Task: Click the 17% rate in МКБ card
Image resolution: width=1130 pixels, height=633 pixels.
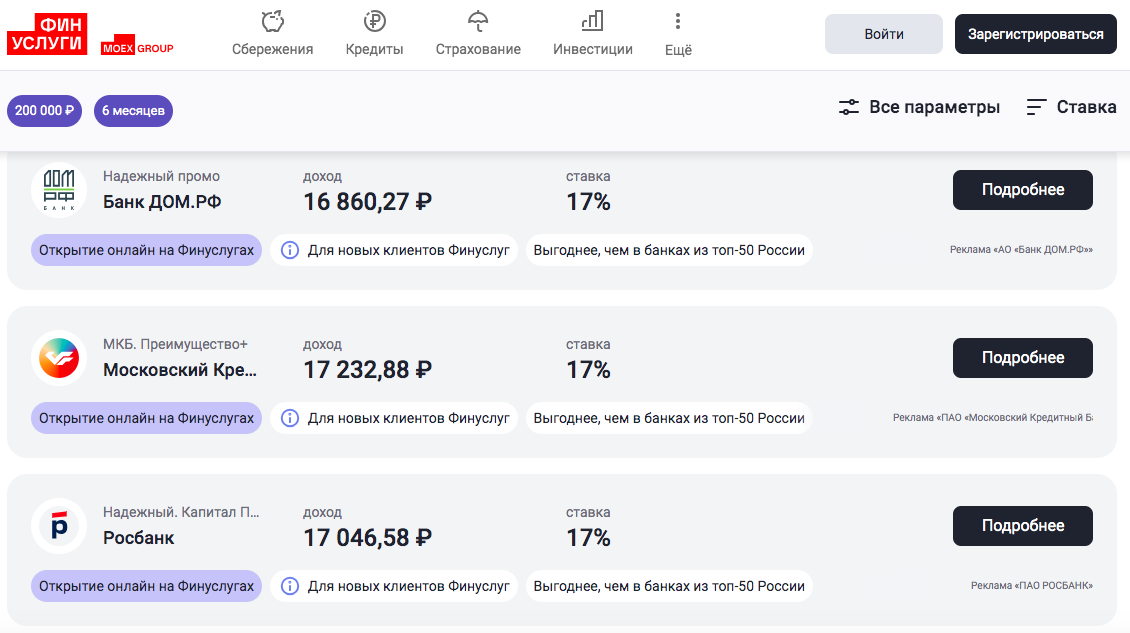Action: coord(588,370)
